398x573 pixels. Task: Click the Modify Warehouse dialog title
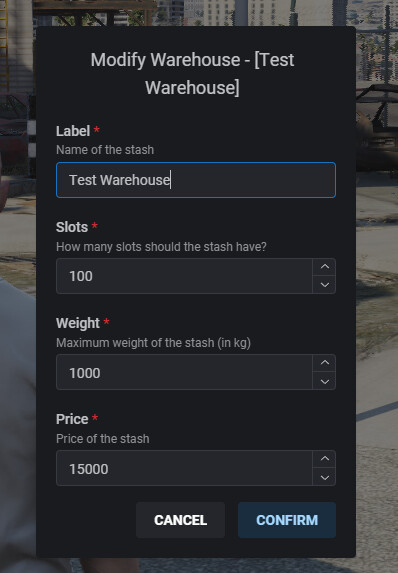pyautogui.click(x=192, y=73)
